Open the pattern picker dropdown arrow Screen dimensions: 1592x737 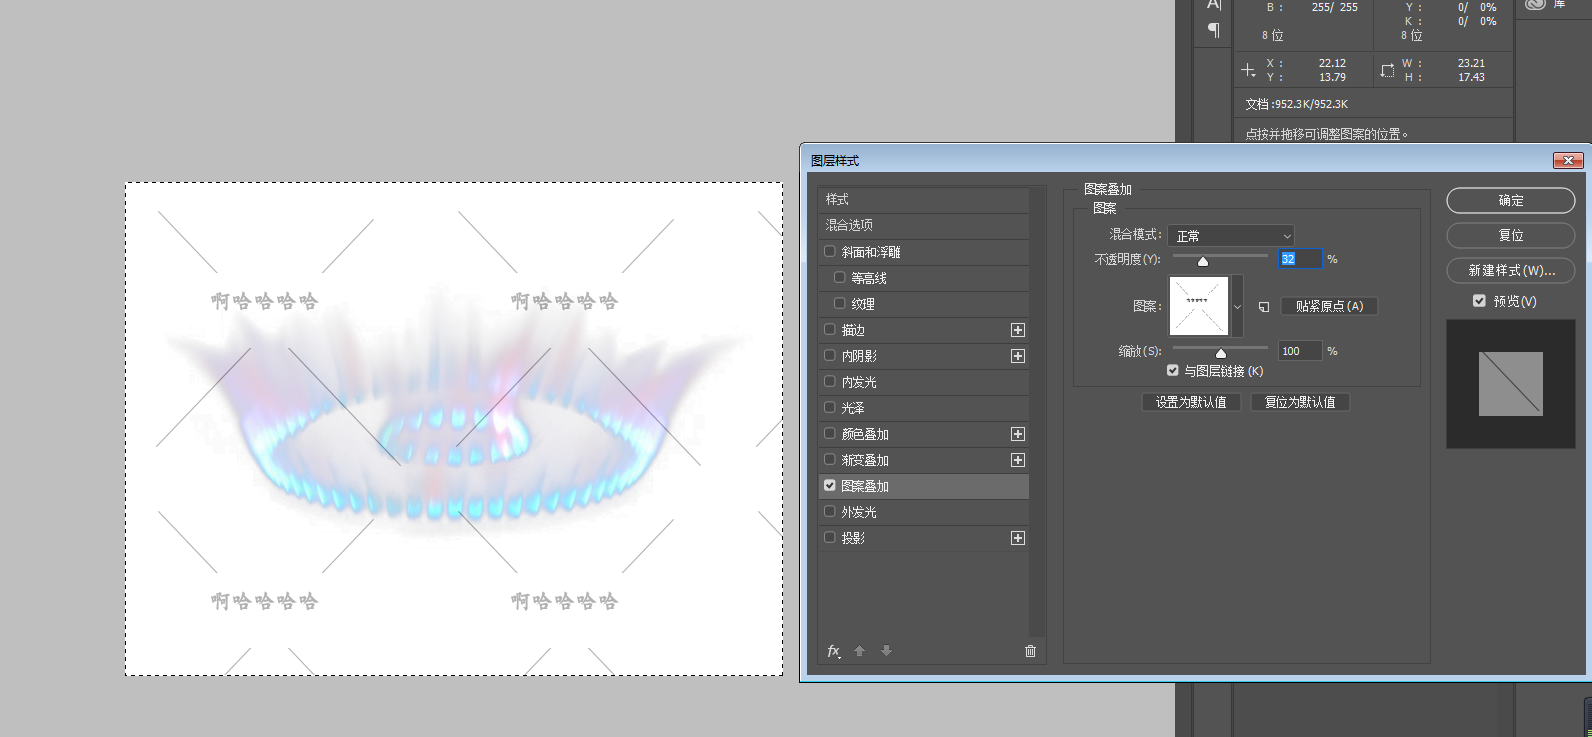coord(1238,307)
